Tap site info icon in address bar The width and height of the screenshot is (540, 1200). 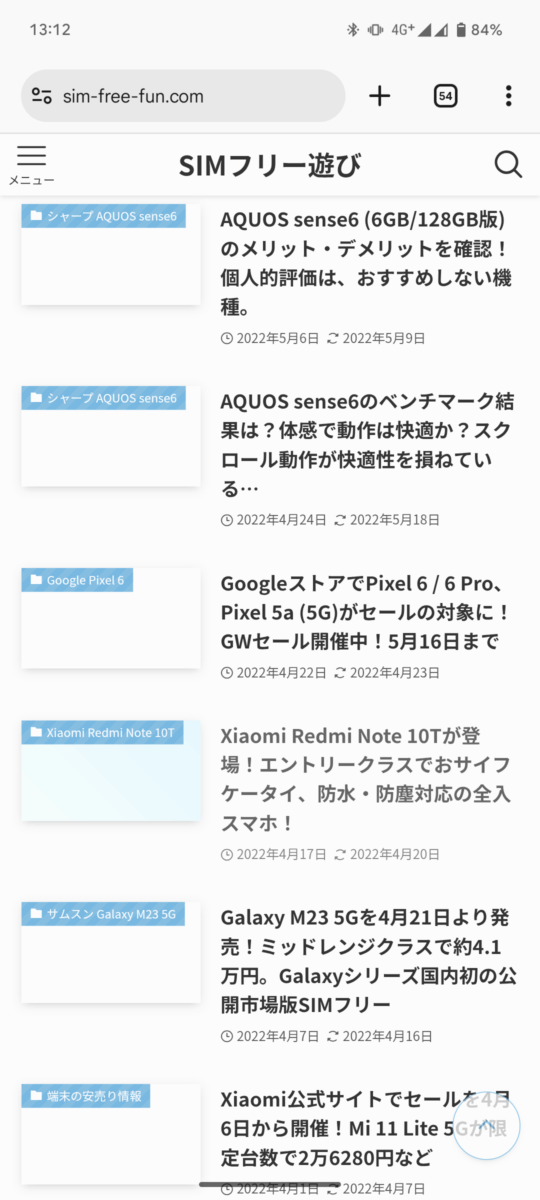[41, 96]
